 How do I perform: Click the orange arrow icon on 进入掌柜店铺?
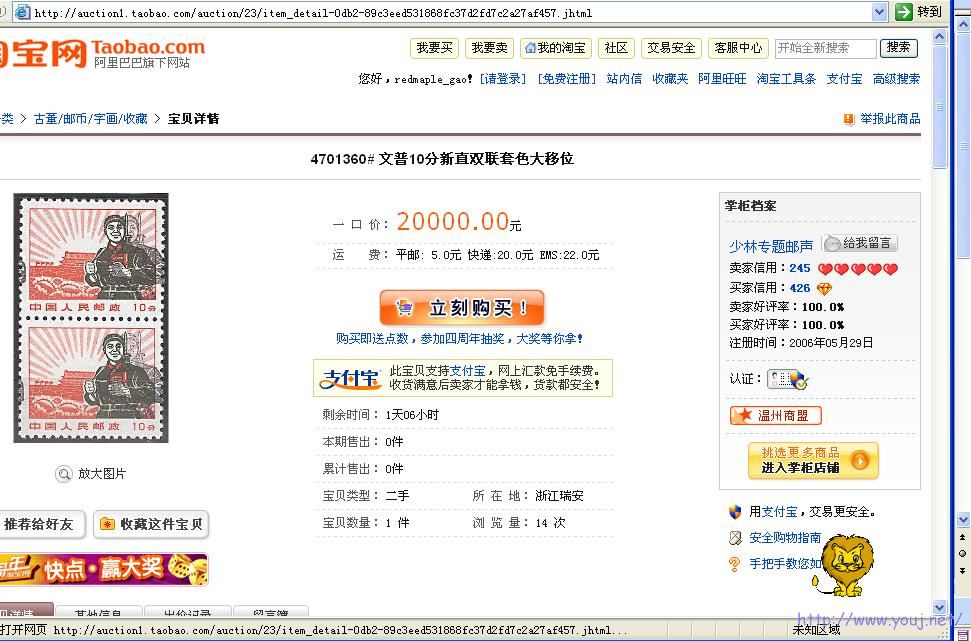[x=858, y=462]
